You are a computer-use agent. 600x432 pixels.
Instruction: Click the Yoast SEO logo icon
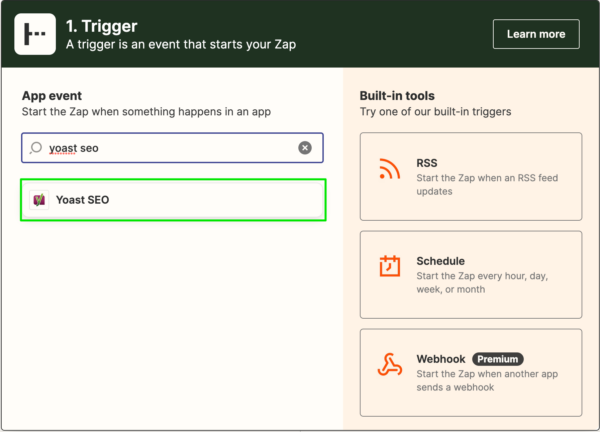39,200
